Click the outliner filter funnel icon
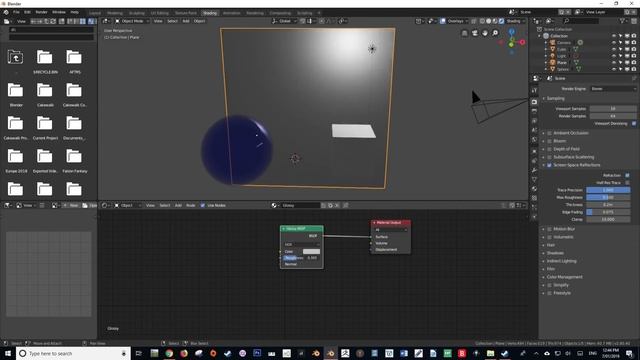 click(622, 21)
